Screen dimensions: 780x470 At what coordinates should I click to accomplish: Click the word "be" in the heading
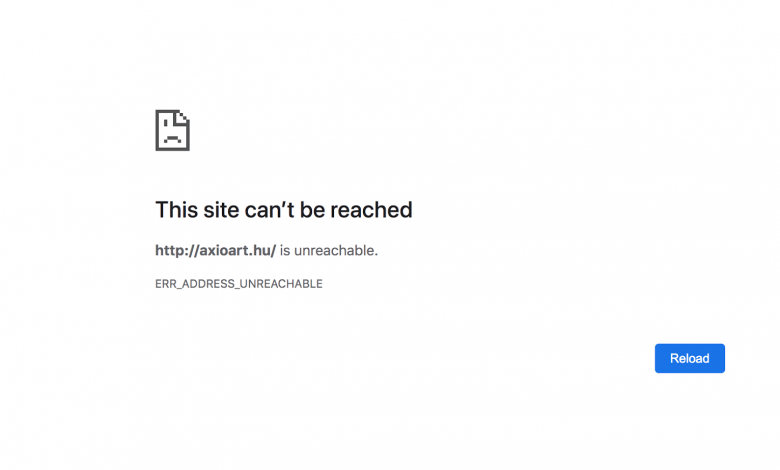coord(312,209)
